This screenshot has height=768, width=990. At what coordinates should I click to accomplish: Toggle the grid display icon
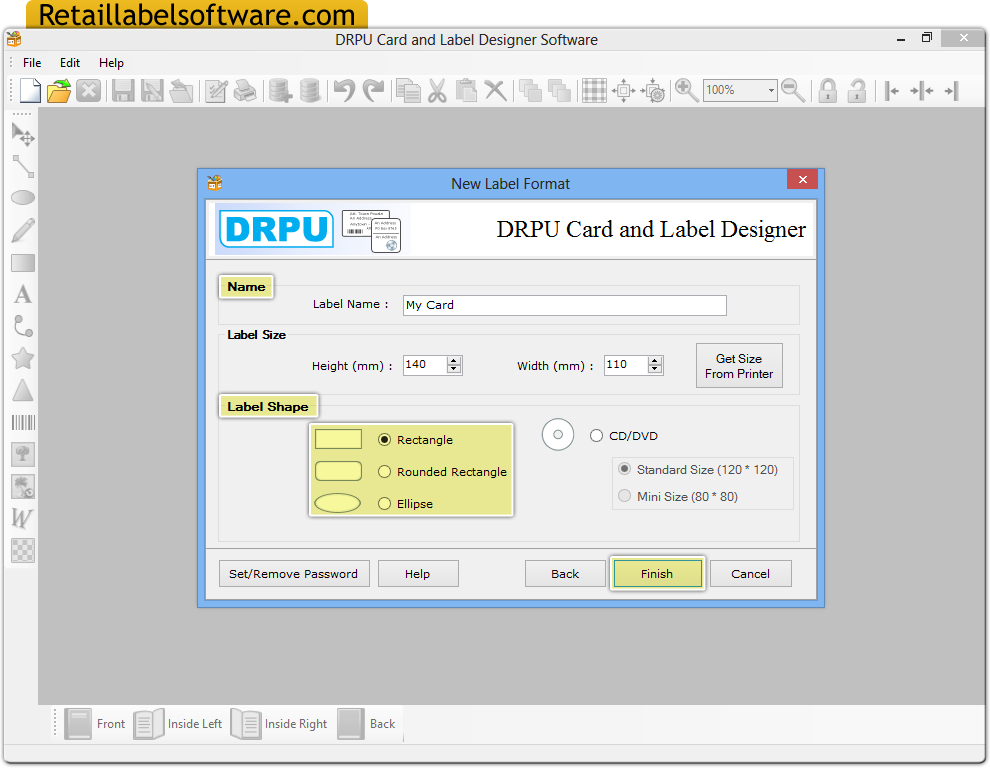pyautogui.click(x=594, y=90)
